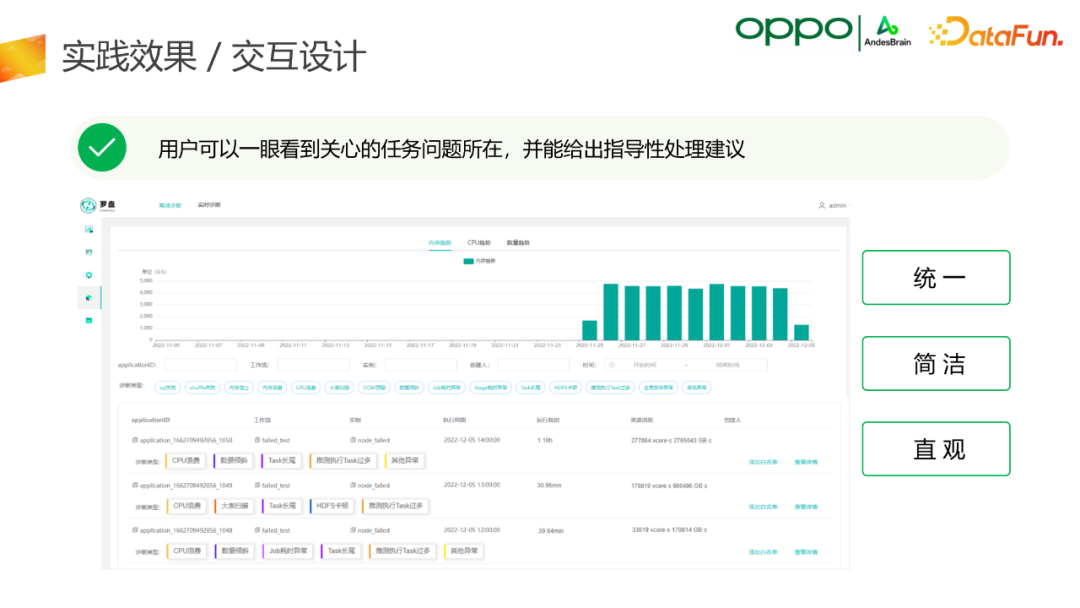Select the highlighted active icon in the left sidebar

point(89,298)
